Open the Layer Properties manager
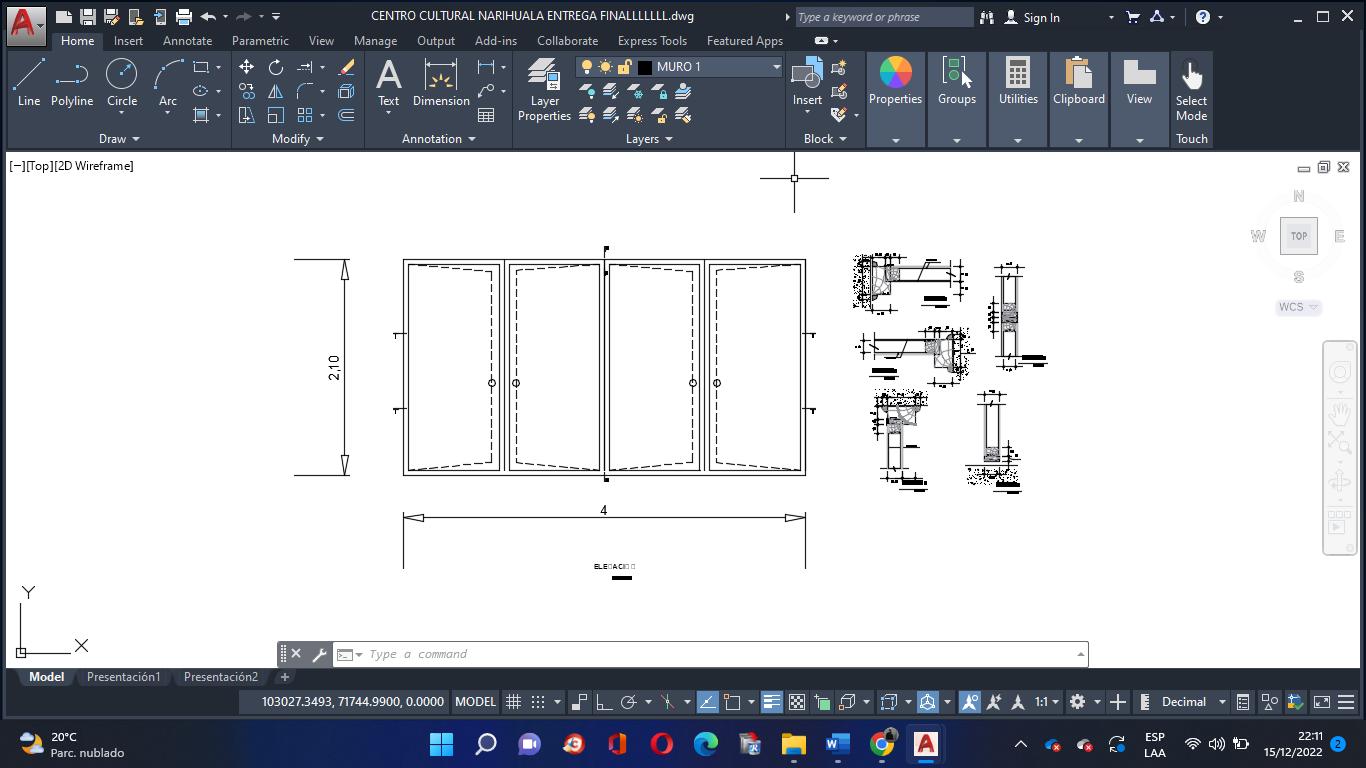The height and width of the screenshot is (768, 1366). point(544,90)
